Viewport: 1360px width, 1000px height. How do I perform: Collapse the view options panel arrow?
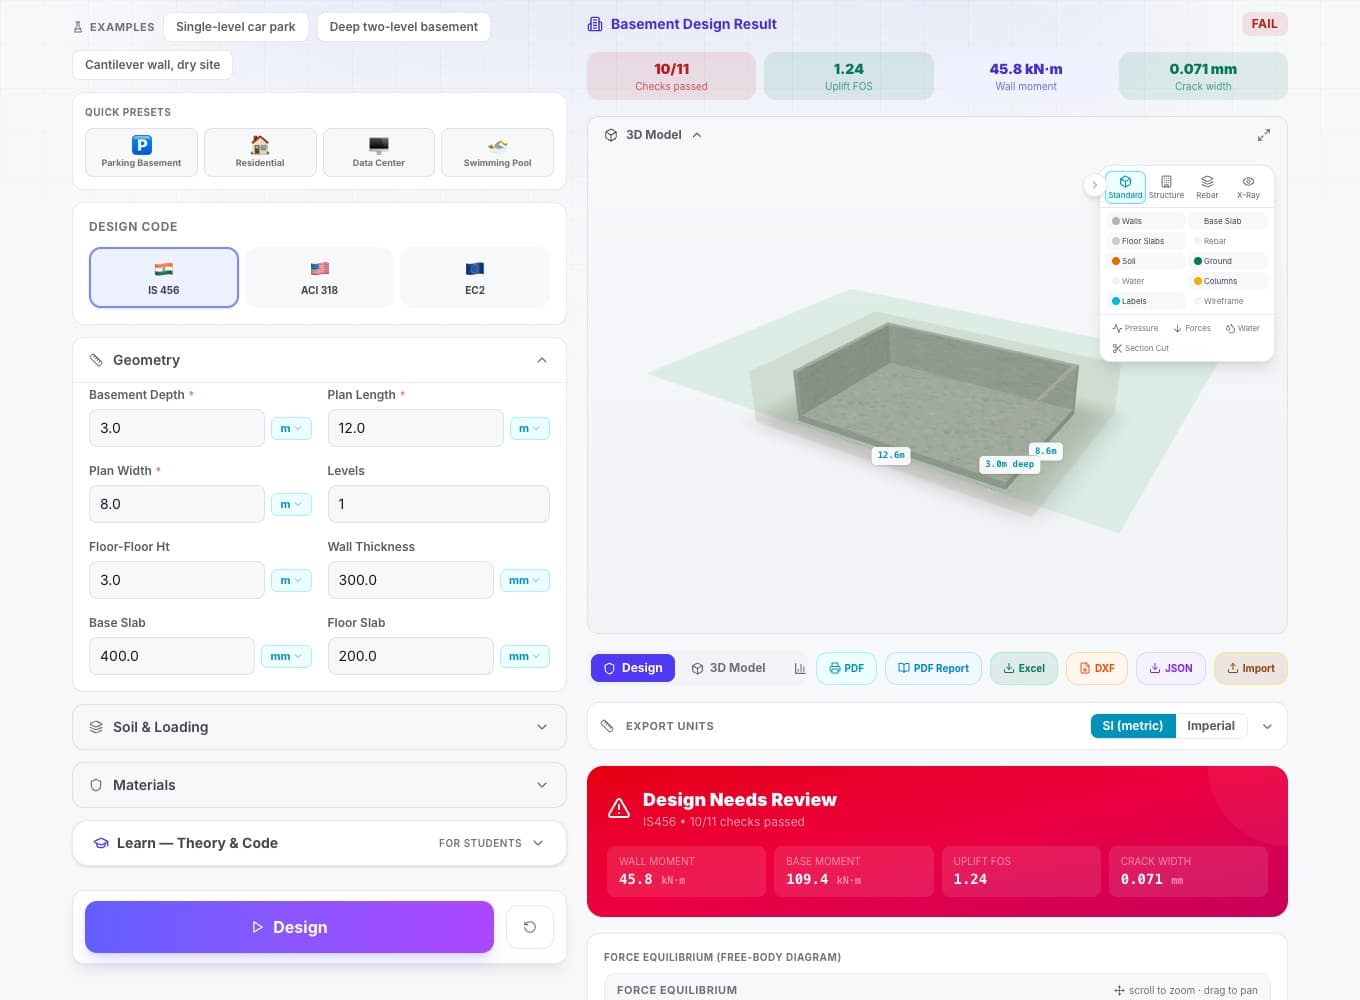1095,185
